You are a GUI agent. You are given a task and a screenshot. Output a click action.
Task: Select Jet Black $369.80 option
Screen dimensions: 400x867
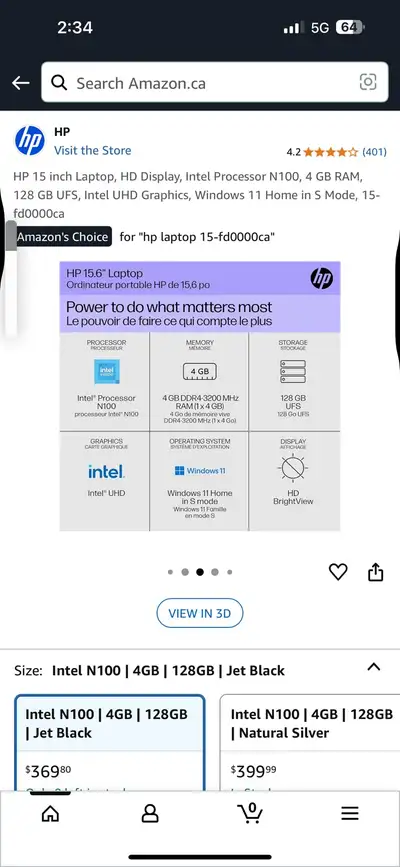tap(110, 743)
